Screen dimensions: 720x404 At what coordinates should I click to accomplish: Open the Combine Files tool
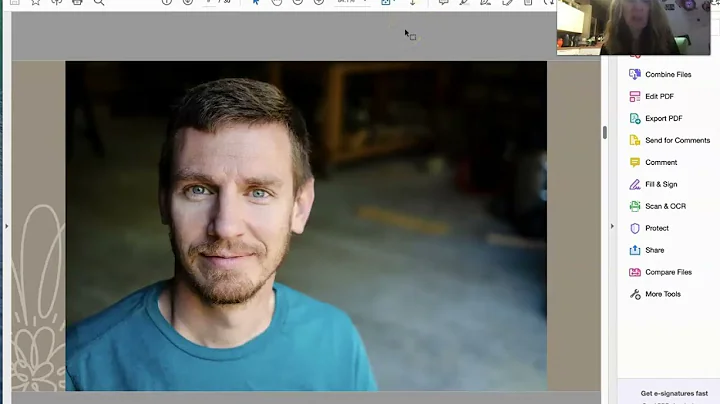[x=660, y=74]
